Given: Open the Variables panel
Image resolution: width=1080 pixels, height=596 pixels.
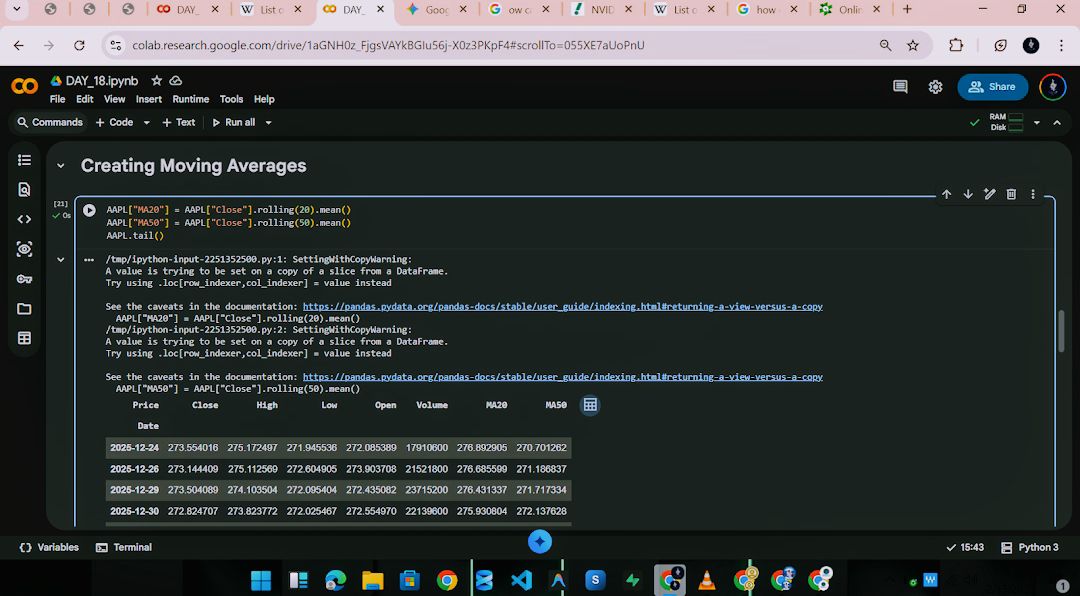Looking at the screenshot, I should 50,548.
